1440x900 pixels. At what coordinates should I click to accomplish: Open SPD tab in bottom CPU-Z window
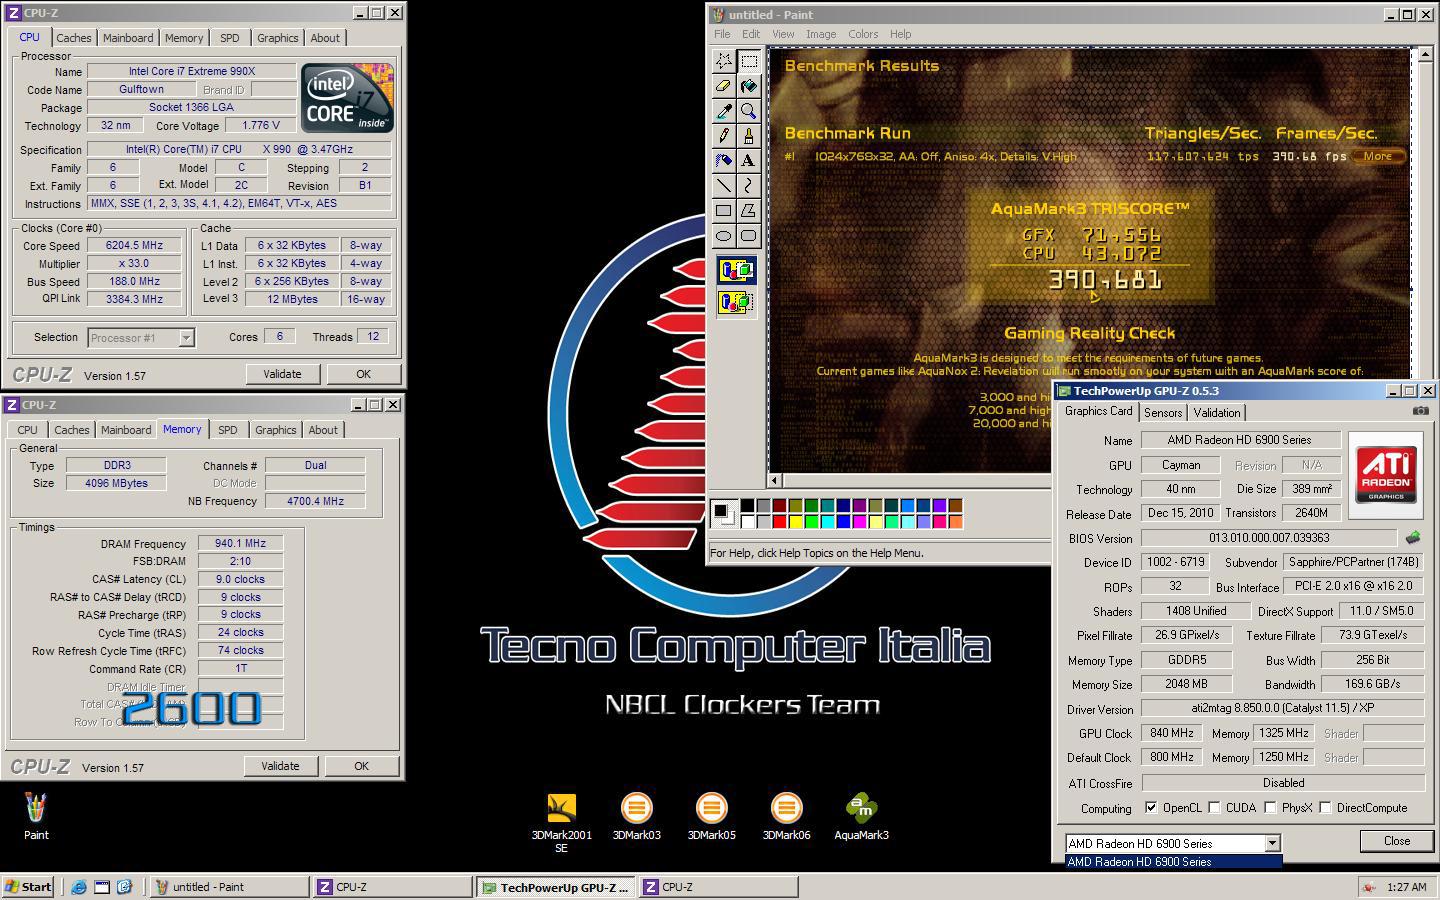click(228, 430)
